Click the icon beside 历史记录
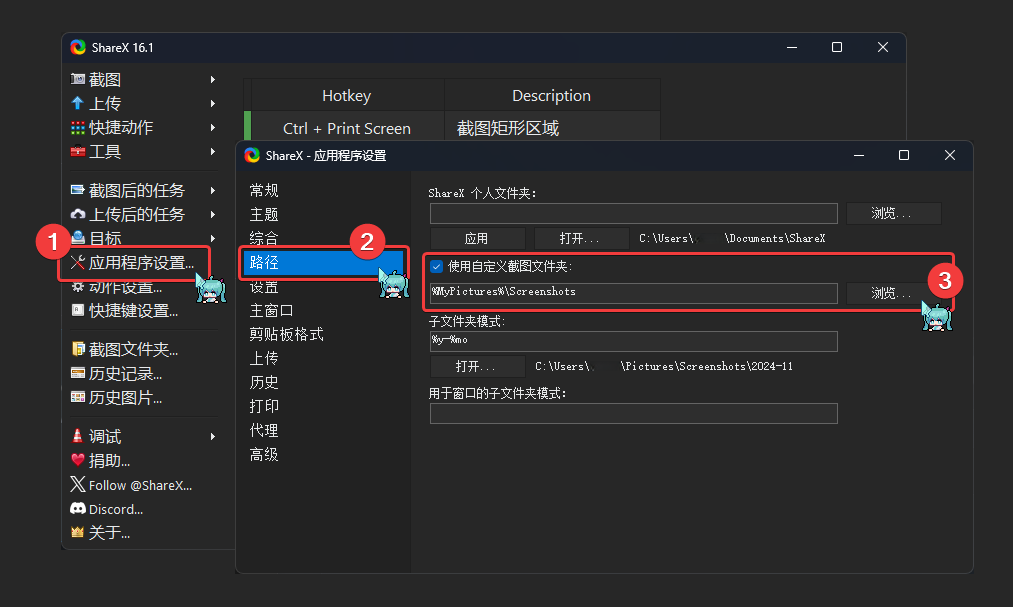 (78, 373)
